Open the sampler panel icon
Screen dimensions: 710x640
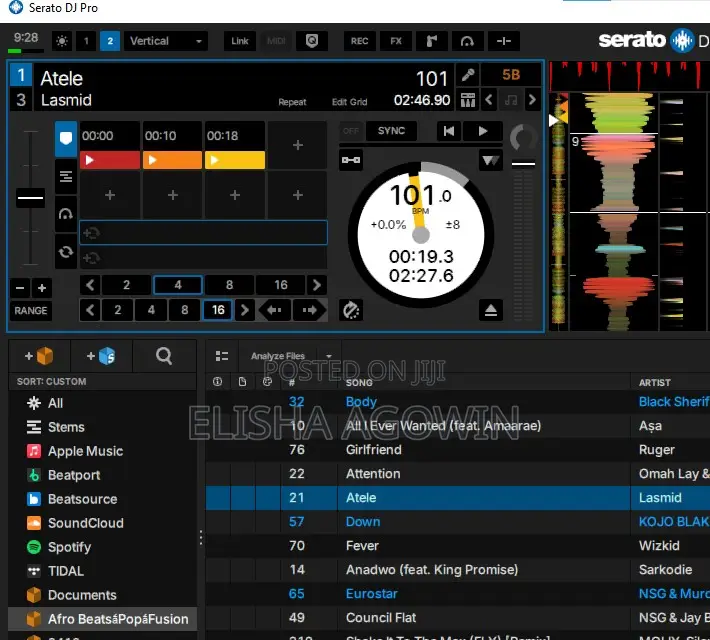432,41
